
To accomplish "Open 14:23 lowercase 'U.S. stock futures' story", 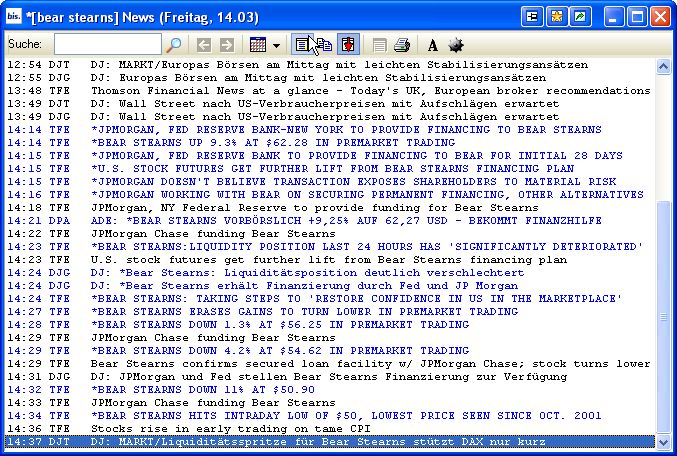I will point(330,260).
